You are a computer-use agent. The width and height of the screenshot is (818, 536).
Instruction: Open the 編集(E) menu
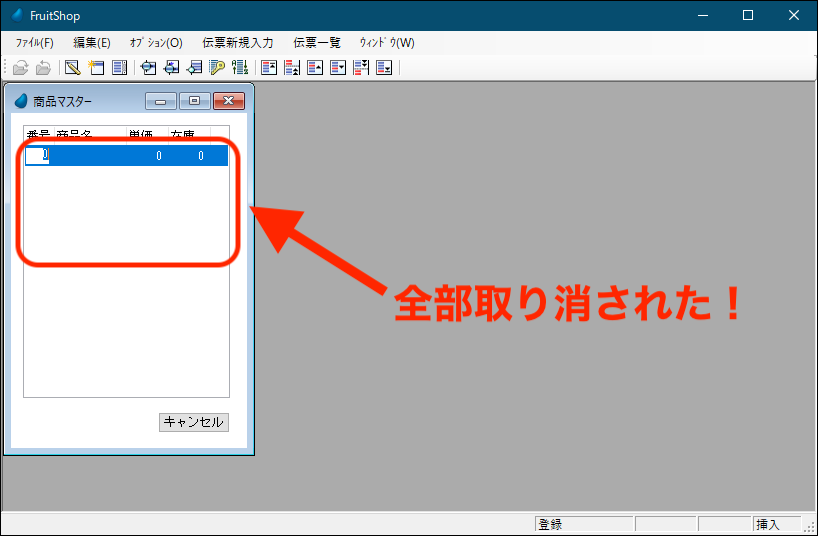click(92, 43)
